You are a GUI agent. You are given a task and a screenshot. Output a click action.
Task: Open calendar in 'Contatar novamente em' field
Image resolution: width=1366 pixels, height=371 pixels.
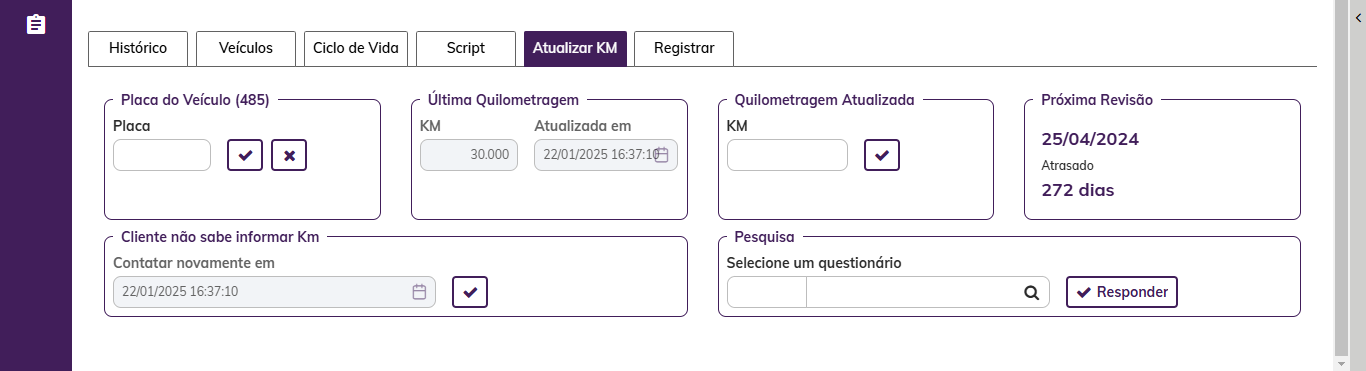pos(420,292)
